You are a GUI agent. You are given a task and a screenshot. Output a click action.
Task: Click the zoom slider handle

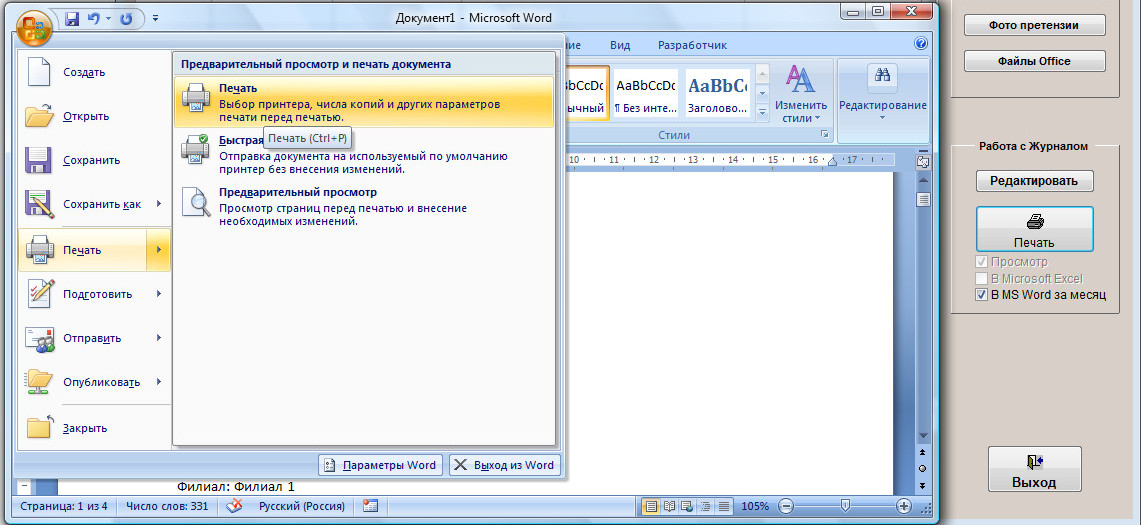click(x=845, y=505)
